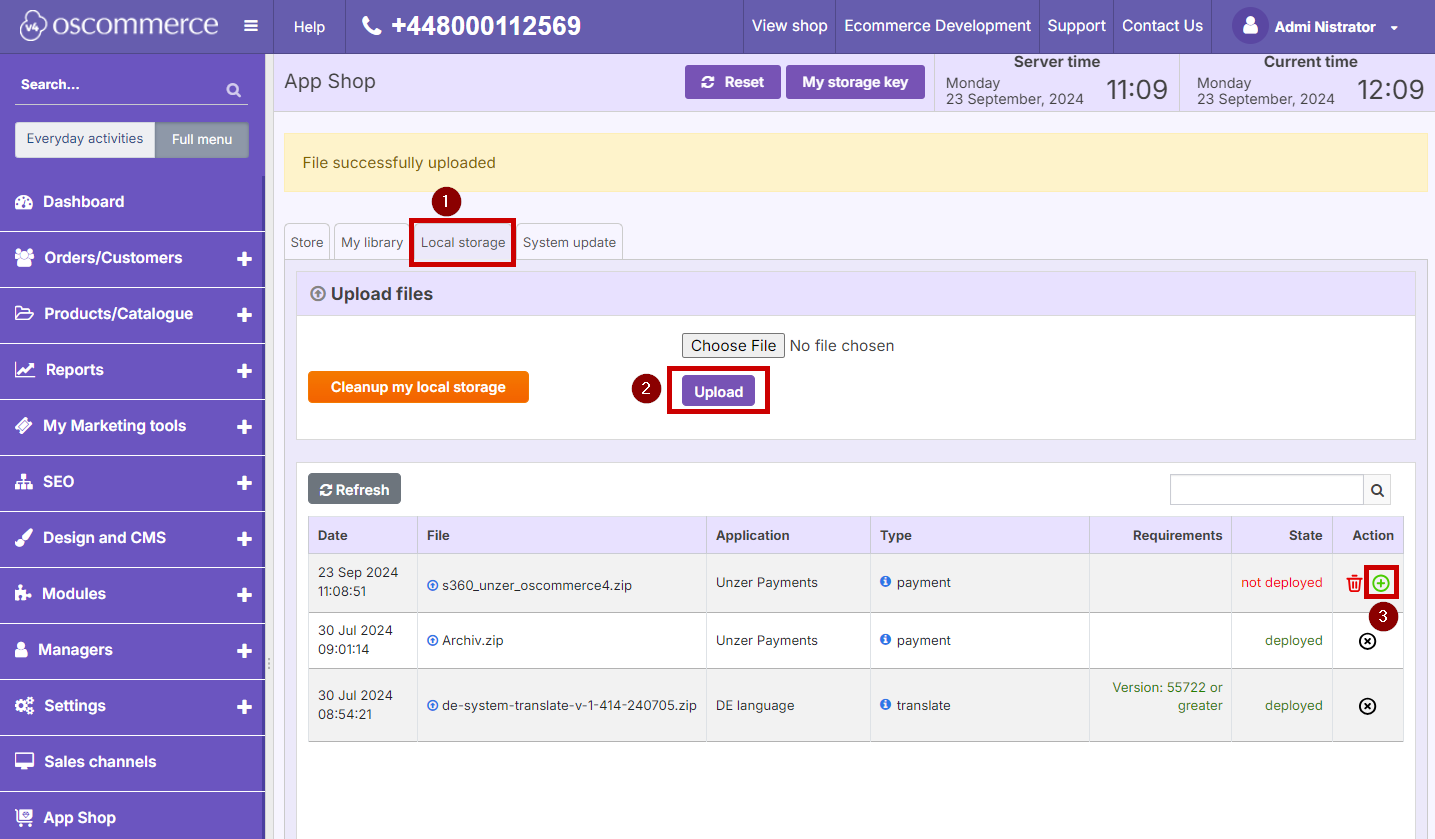
Task: Click the Modules puzzle icon
Action: click(x=24, y=594)
